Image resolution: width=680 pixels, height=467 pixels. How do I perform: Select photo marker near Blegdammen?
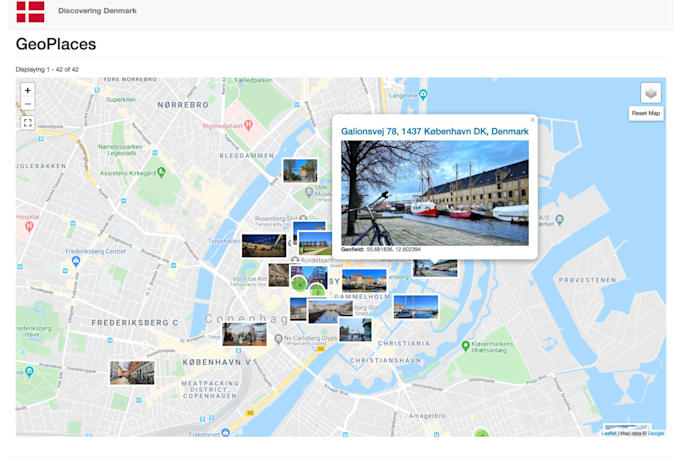300,170
